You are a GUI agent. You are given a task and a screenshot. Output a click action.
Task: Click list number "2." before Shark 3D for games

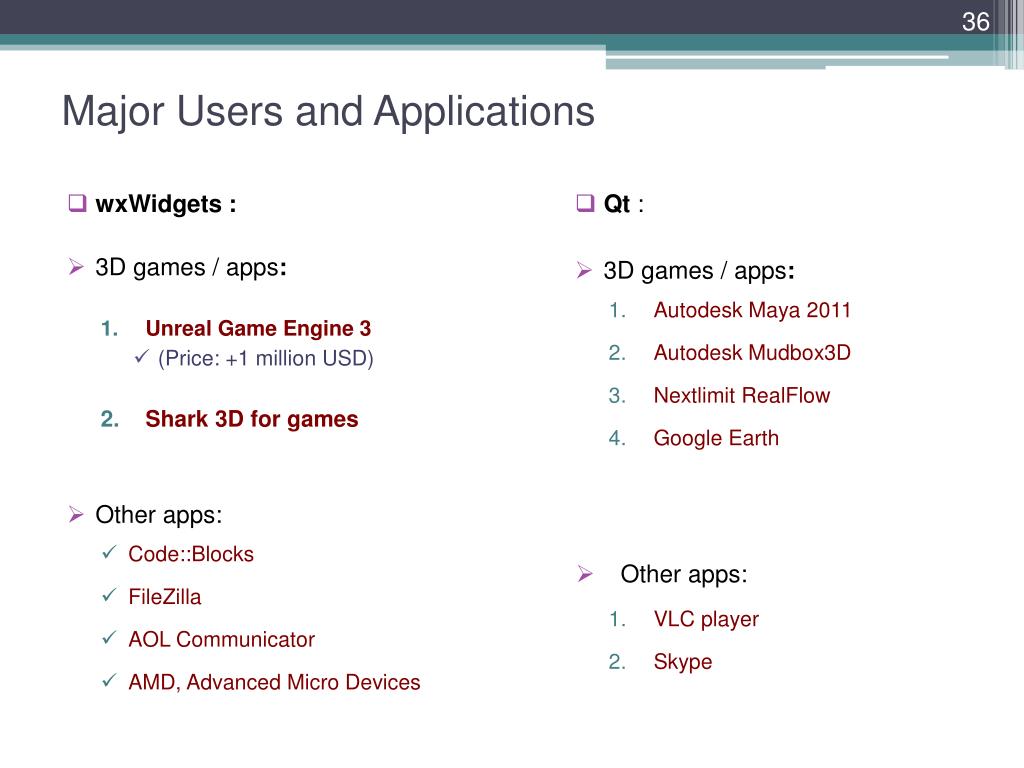point(110,419)
